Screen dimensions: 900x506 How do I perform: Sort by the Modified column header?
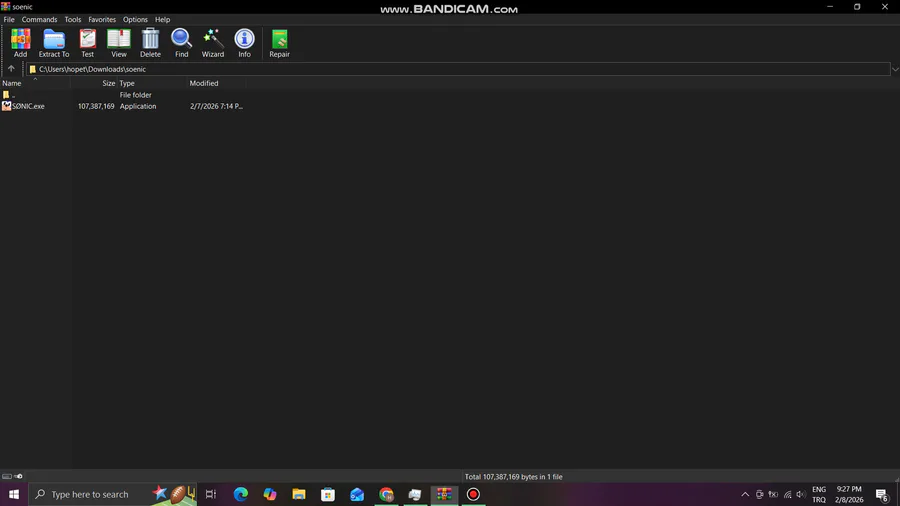pyautogui.click(x=216, y=83)
